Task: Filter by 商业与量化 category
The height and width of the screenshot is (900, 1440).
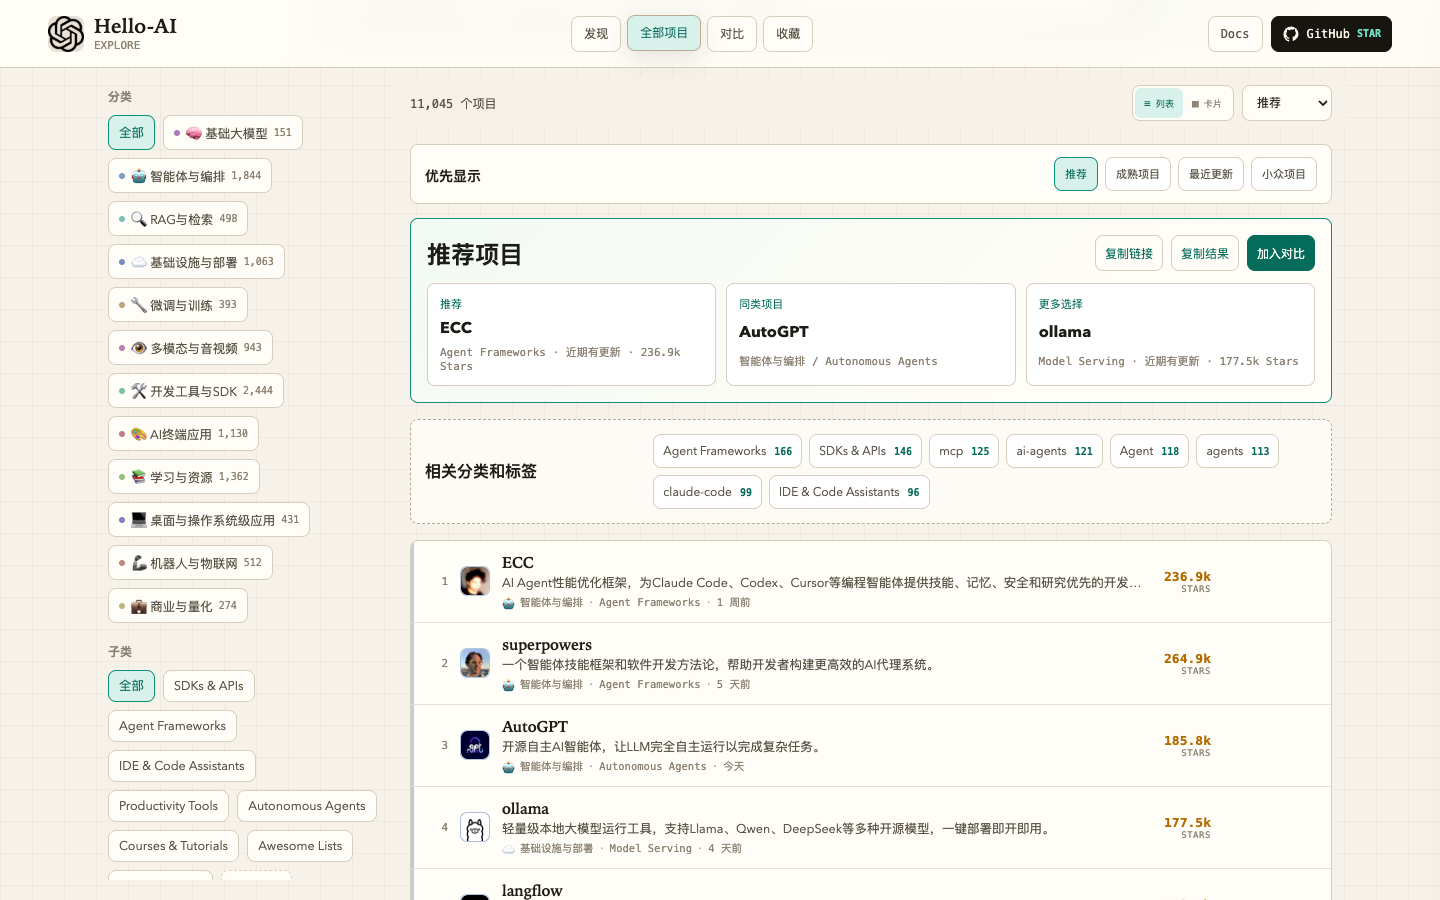Action: [x=178, y=606]
